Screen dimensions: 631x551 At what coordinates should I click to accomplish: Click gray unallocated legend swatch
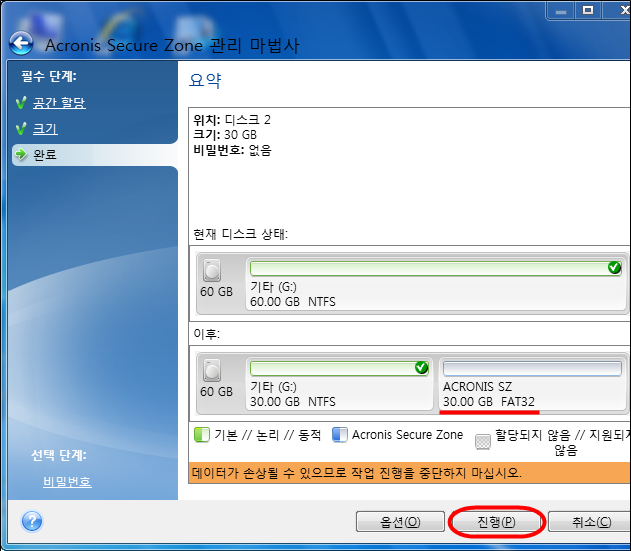(483, 442)
